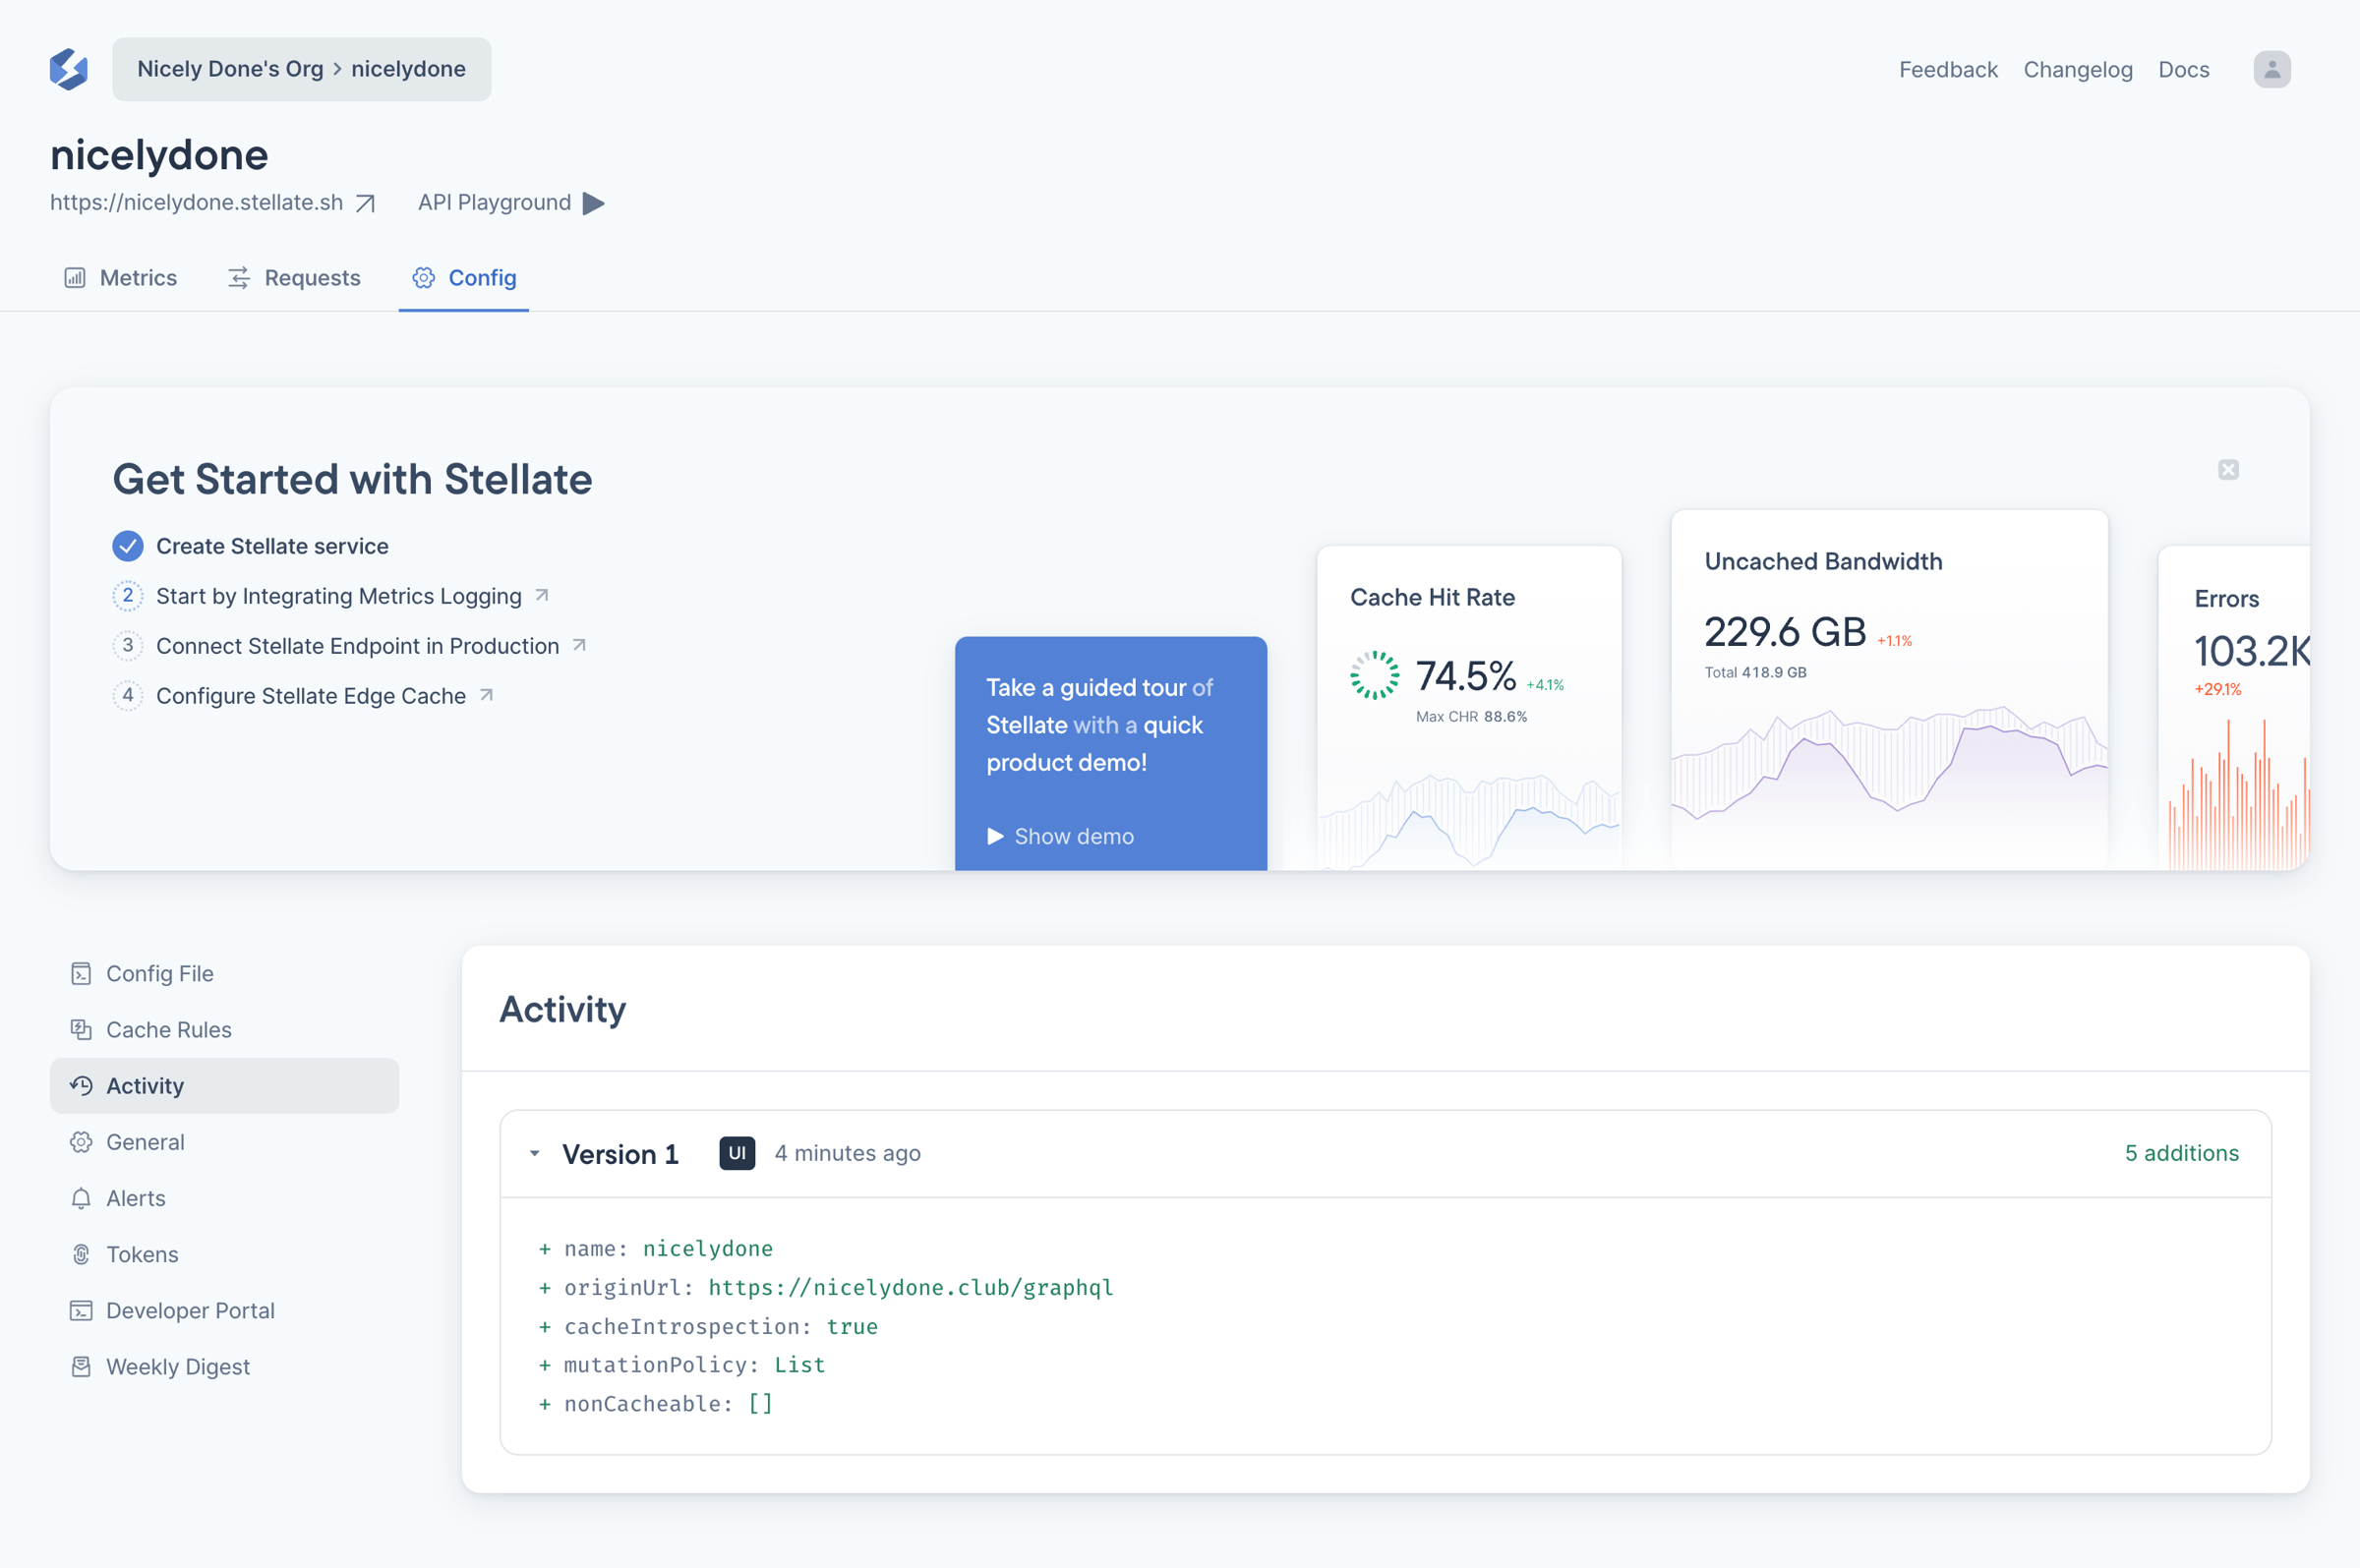Click arrow icon next to Configure Edge Cache
The height and width of the screenshot is (1568, 2360).
click(x=486, y=695)
